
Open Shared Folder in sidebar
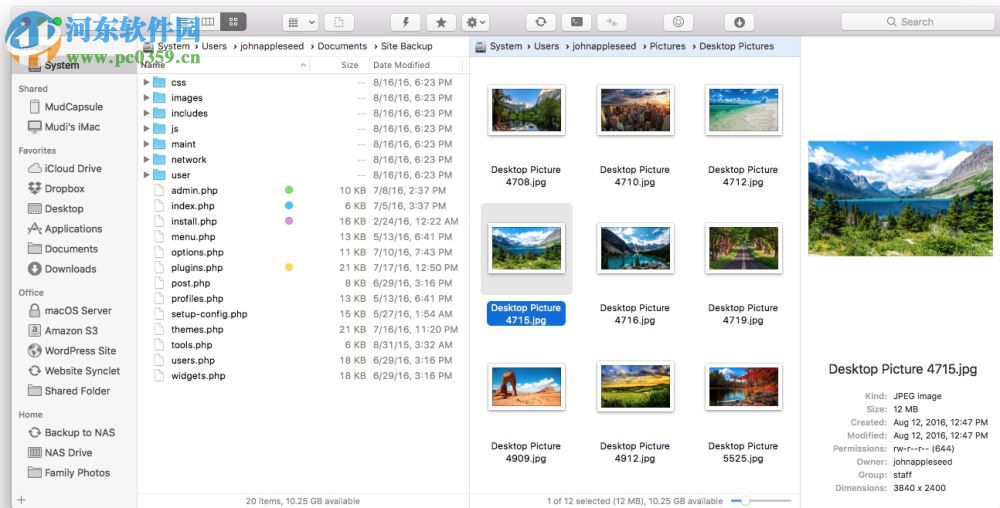(69, 391)
